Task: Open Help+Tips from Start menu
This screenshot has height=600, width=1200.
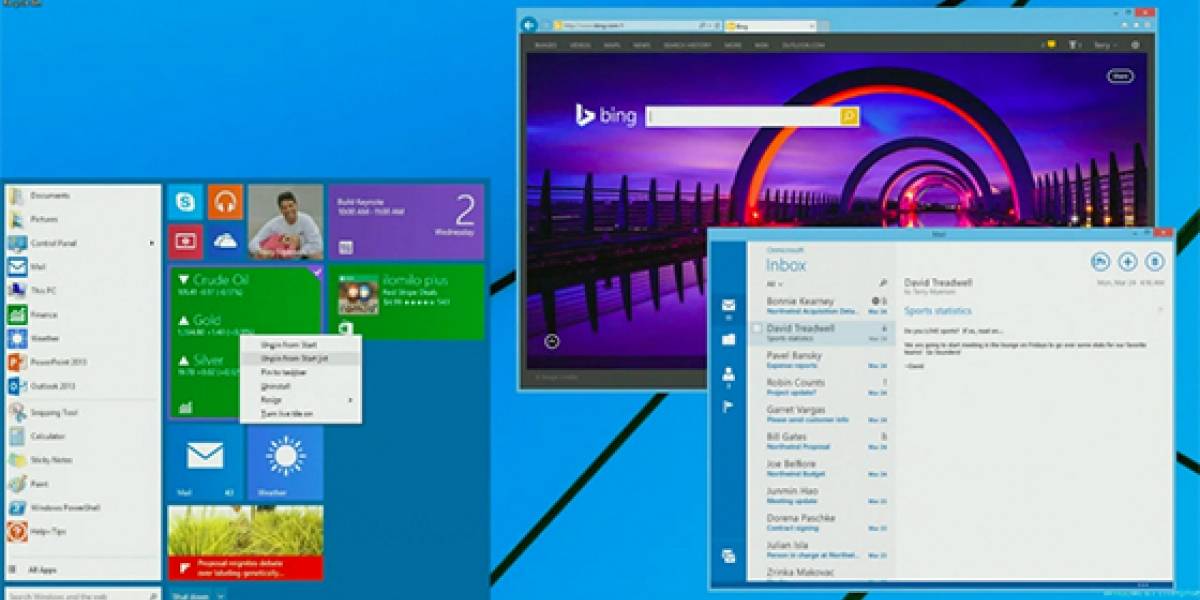Action: [x=82, y=532]
